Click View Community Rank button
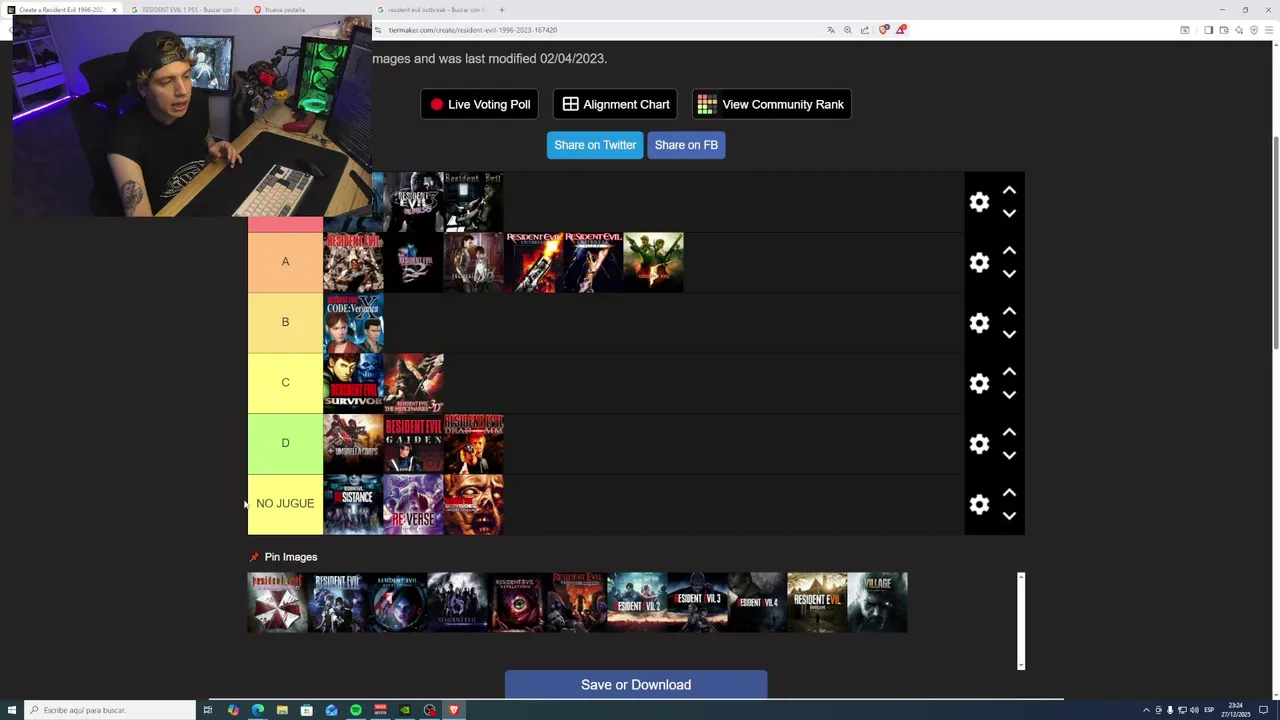 pyautogui.click(x=771, y=104)
